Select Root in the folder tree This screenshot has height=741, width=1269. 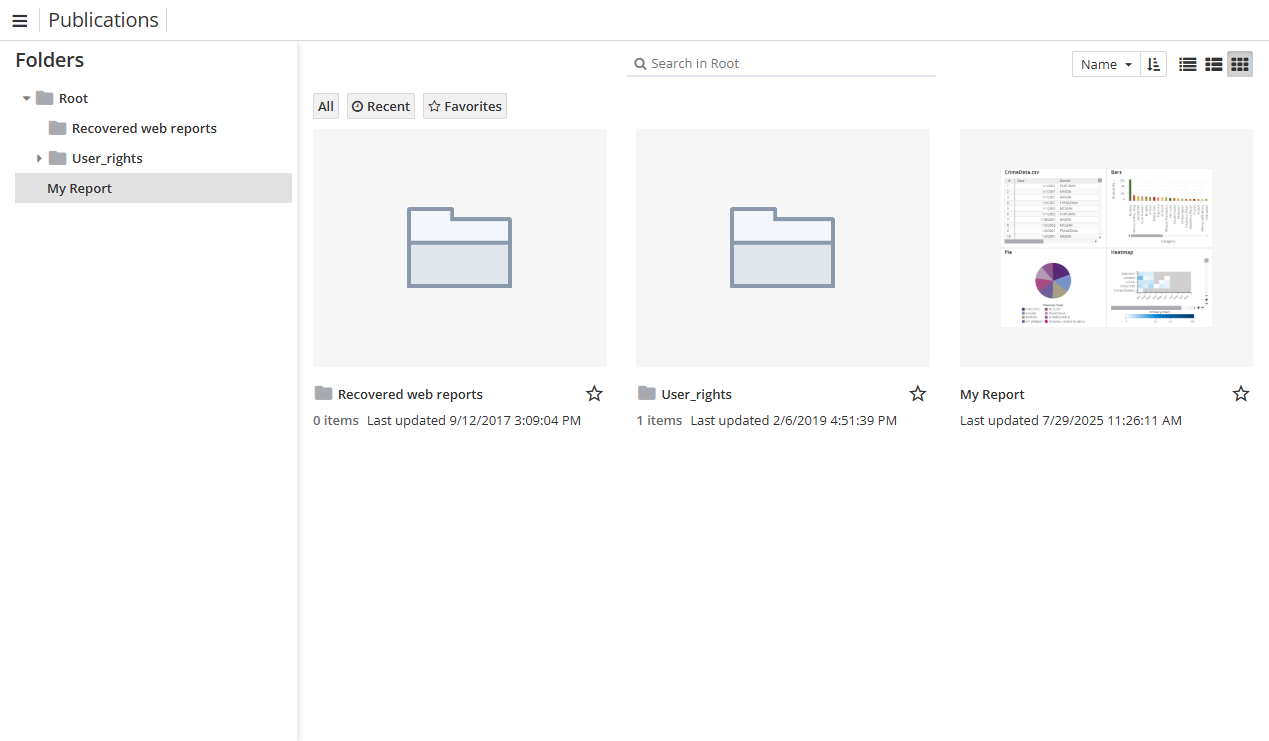(73, 98)
